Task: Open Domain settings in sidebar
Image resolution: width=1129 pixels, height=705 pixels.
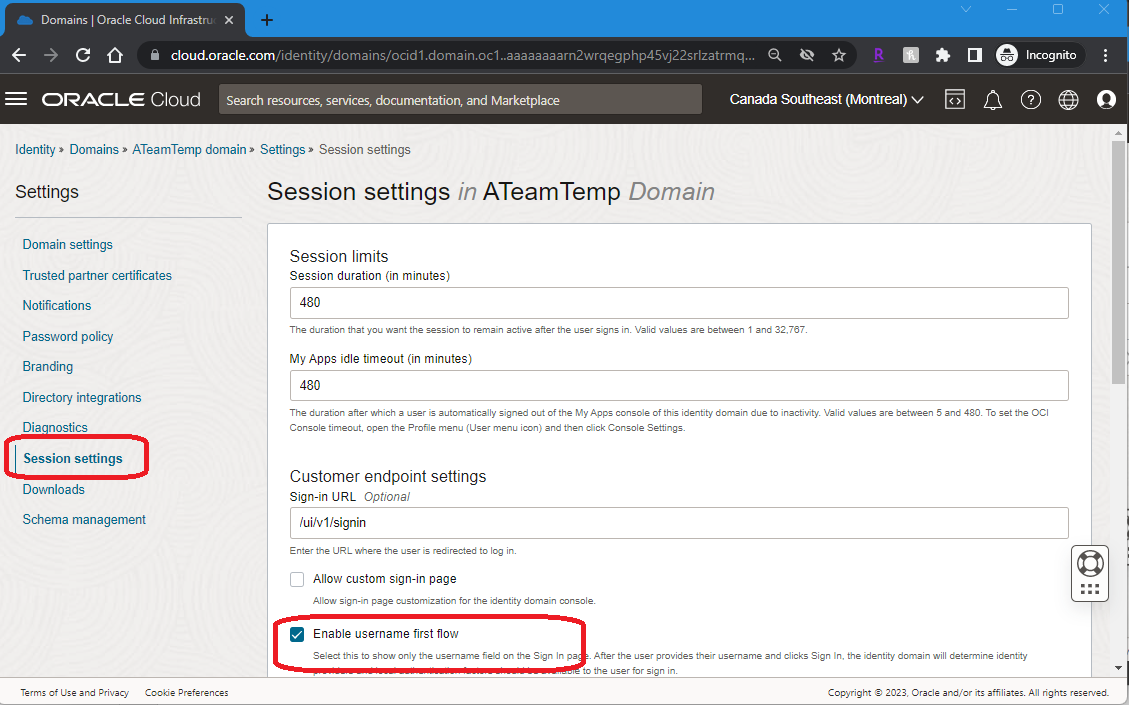Action: [68, 244]
